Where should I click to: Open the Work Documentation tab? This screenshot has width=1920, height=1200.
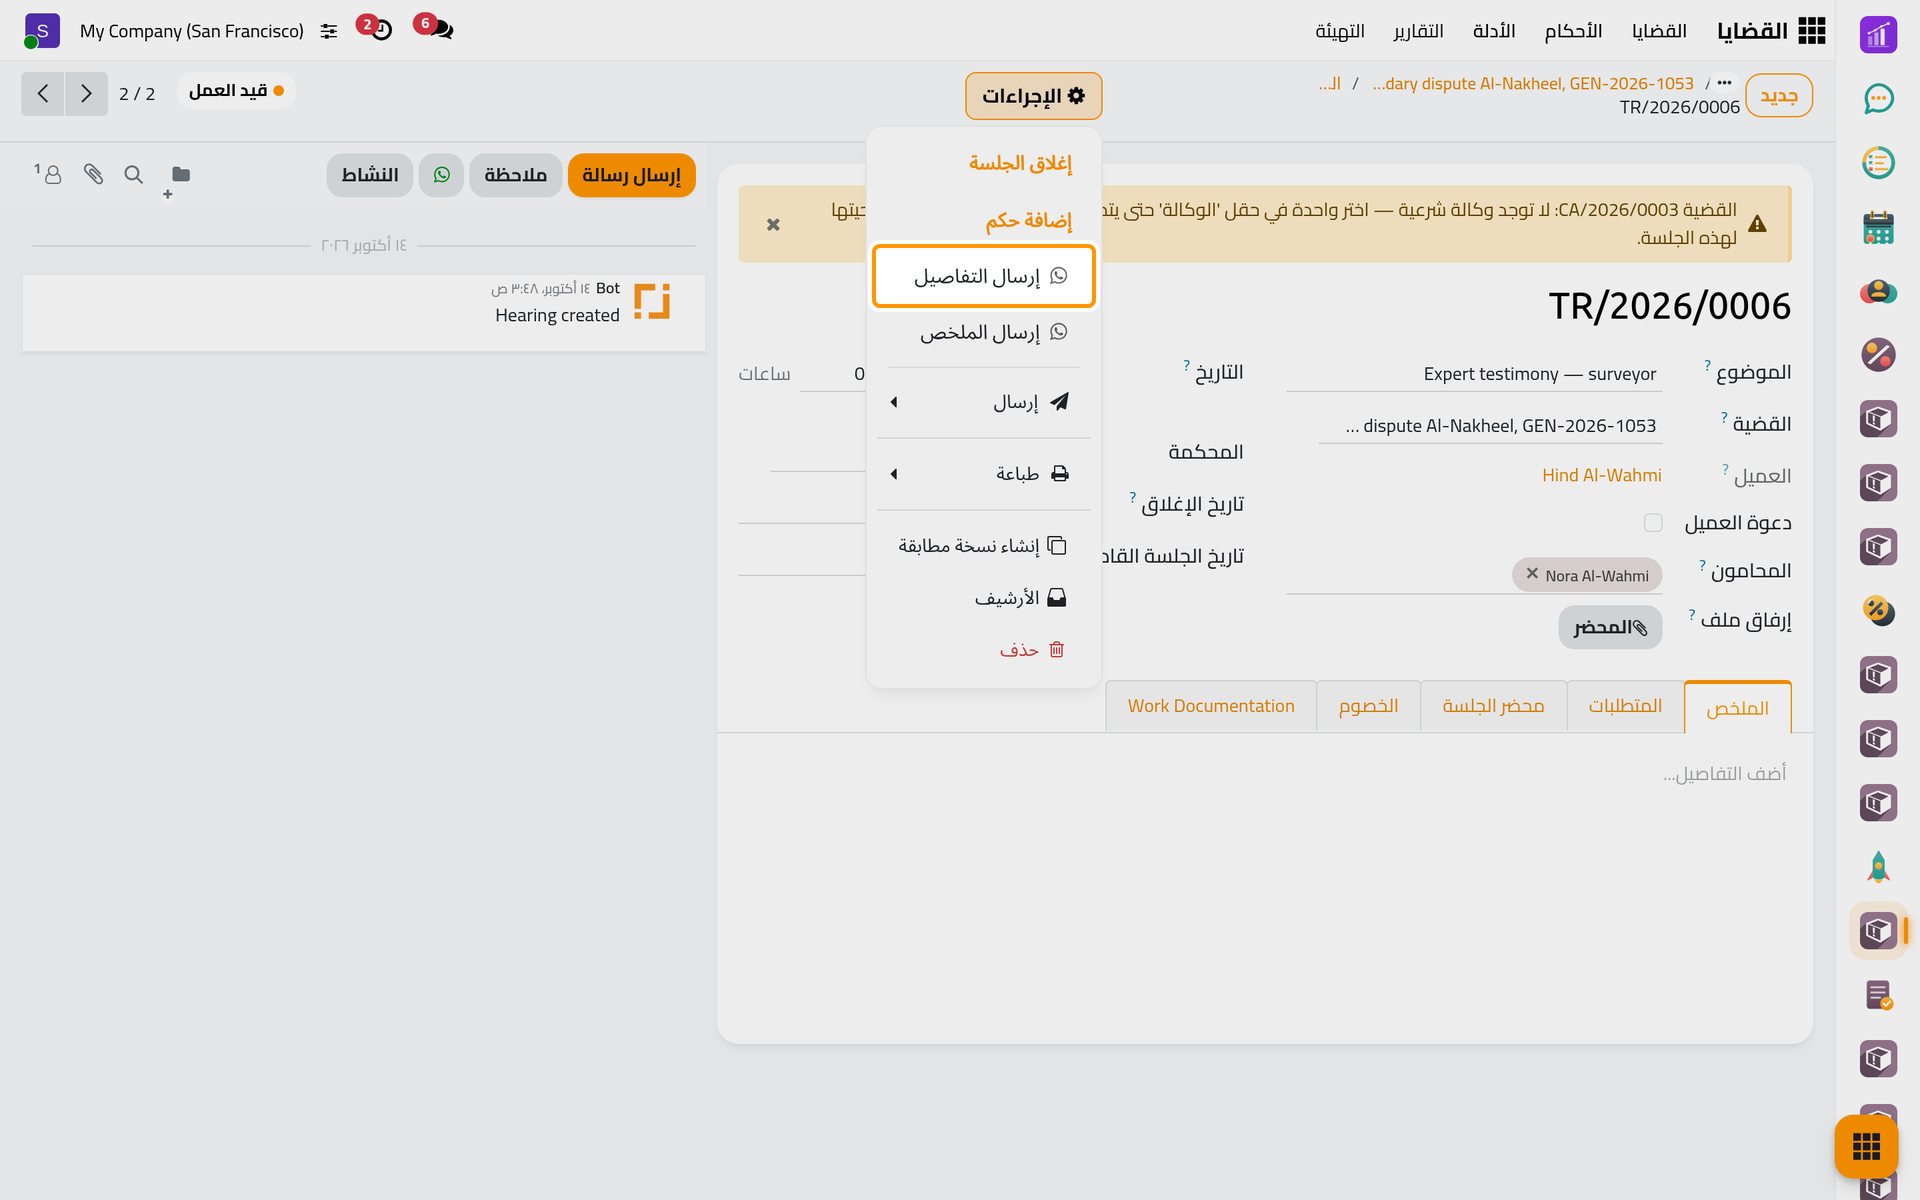click(1211, 706)
